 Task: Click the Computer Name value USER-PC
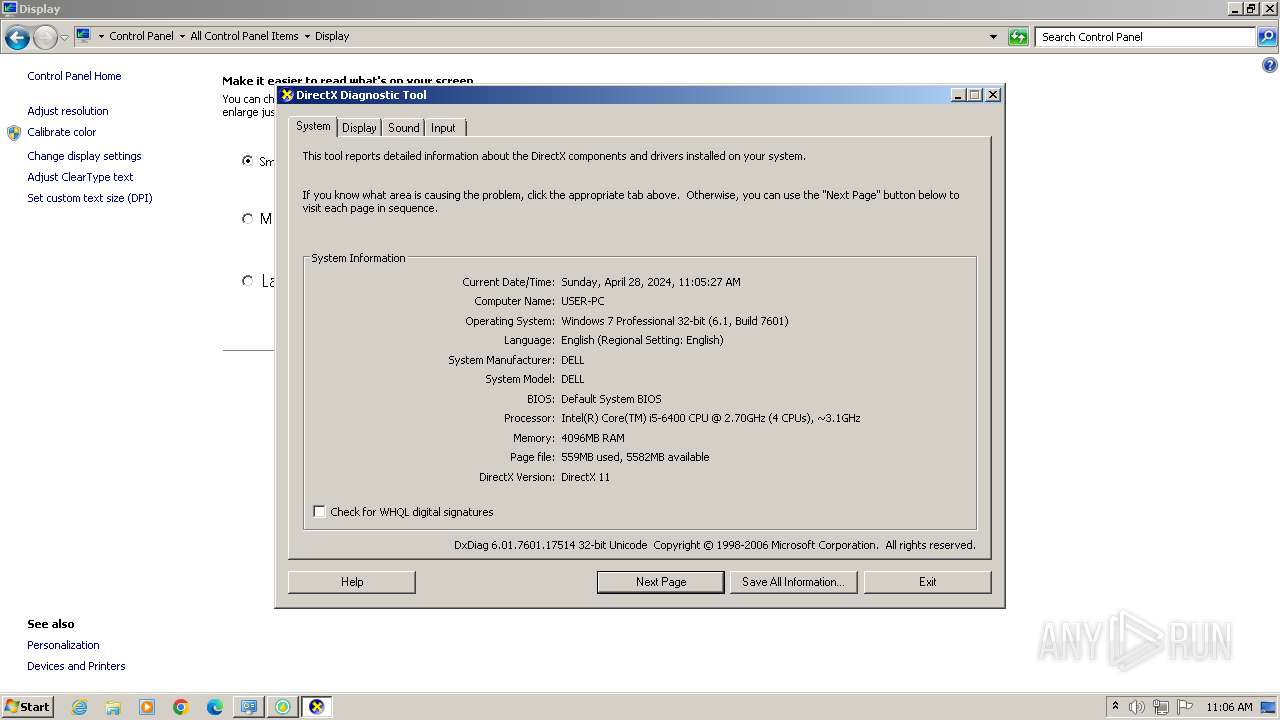tap(582, 301)
